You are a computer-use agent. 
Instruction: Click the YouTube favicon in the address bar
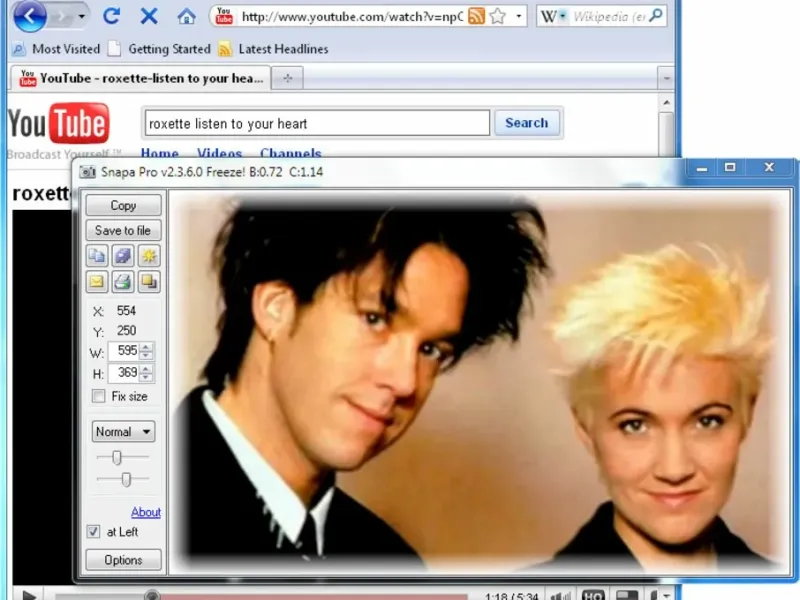(224, 16)
